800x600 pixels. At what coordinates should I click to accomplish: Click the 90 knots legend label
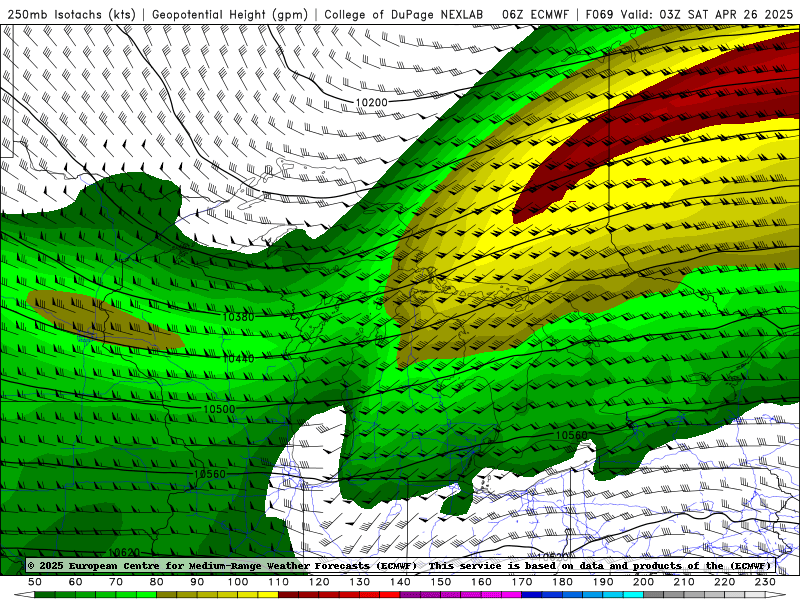tap(197, 582)
